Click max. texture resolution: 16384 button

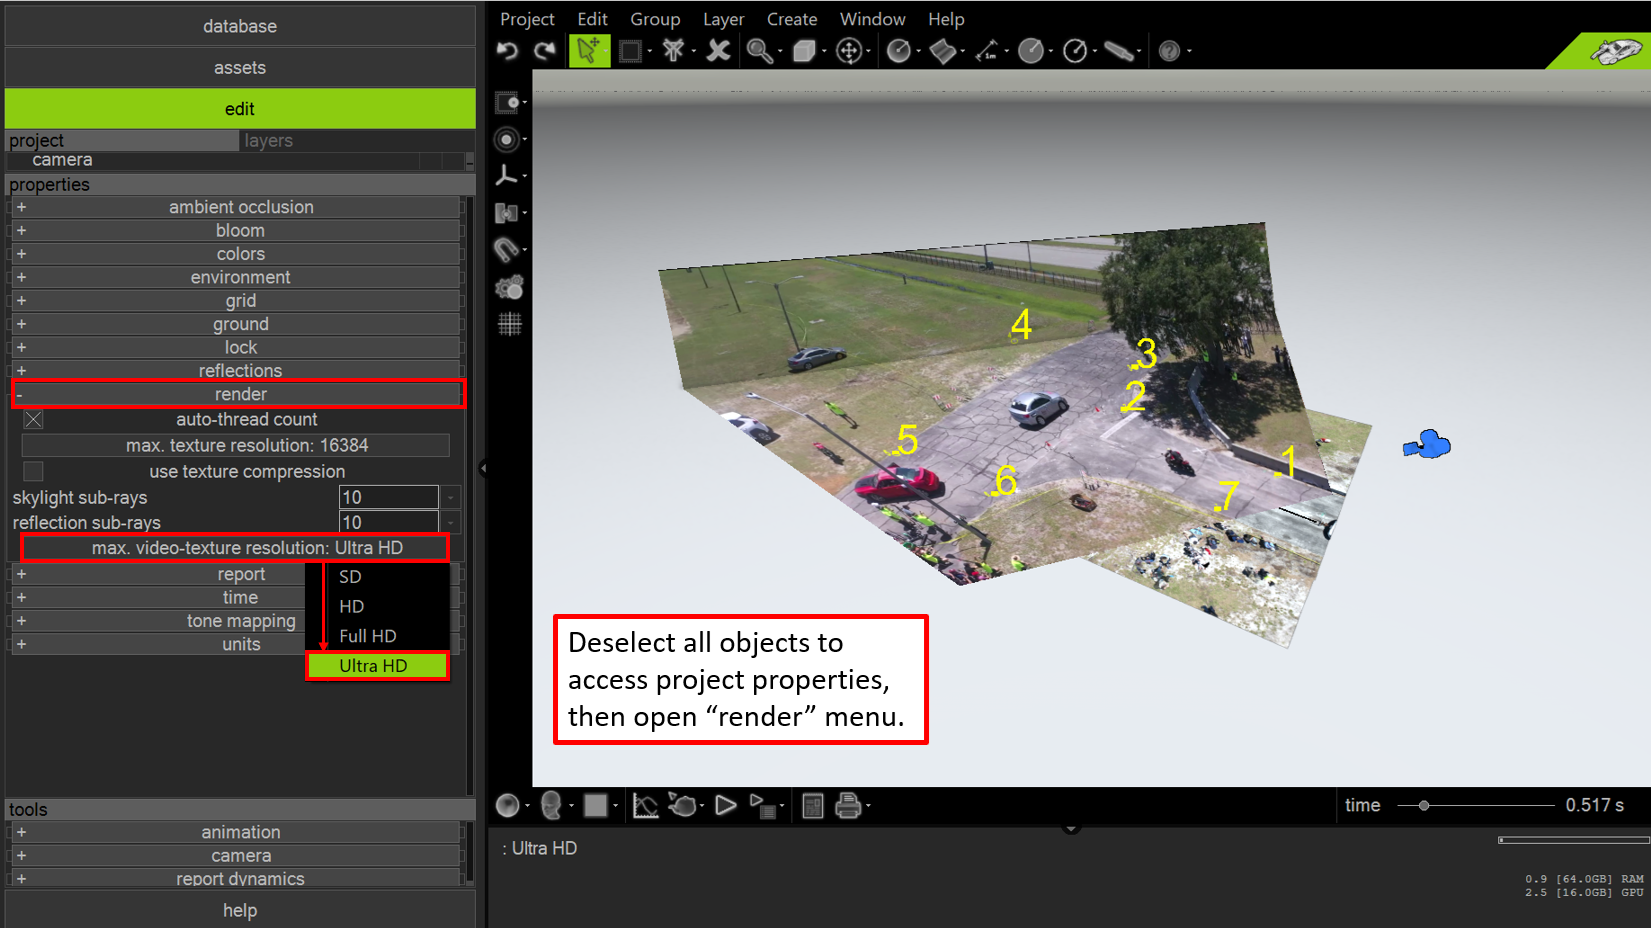tap(235, 445)
